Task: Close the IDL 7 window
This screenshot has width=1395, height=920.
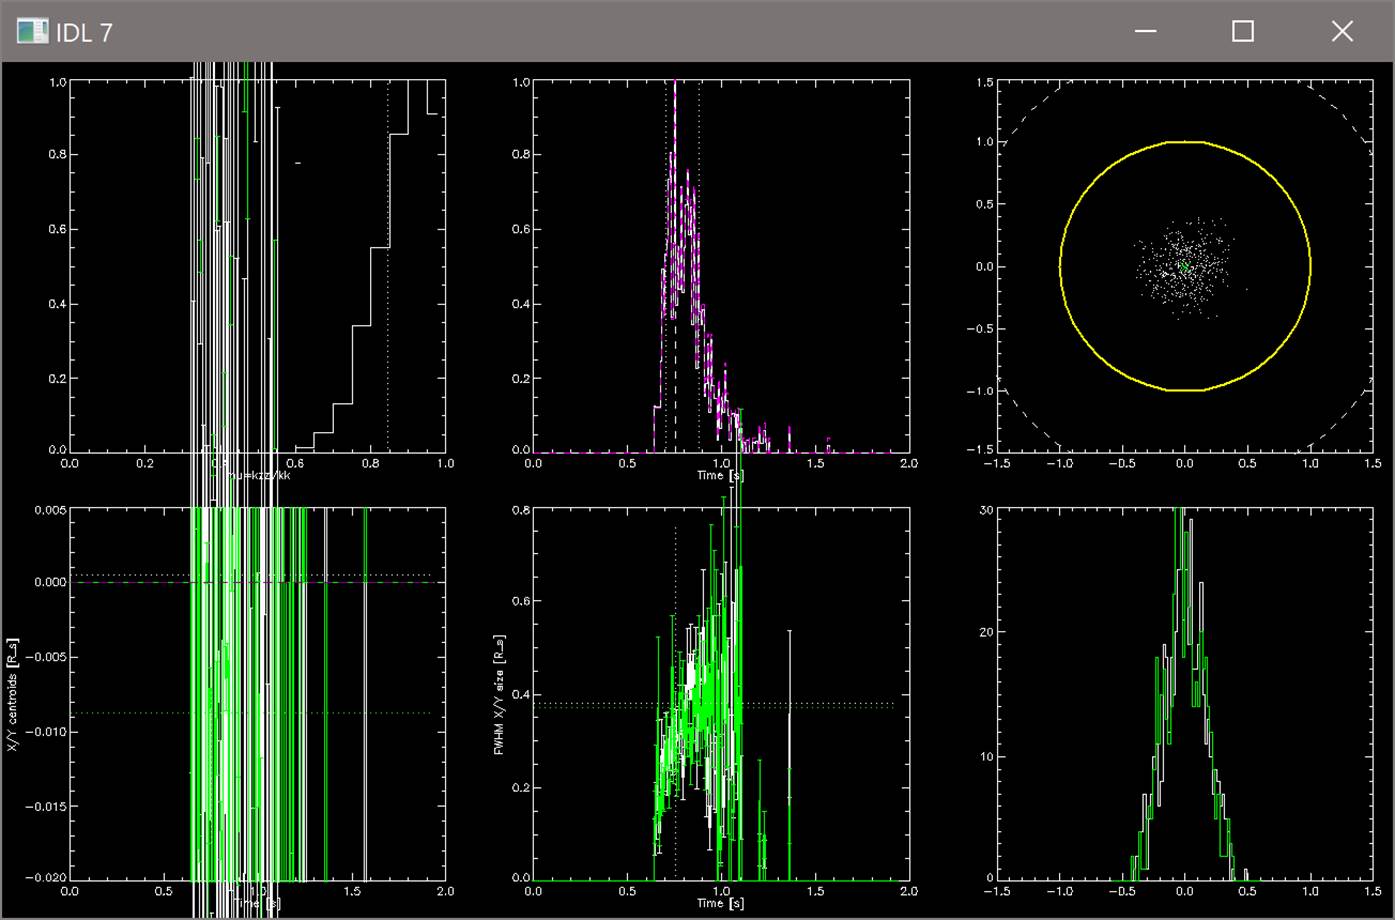Action: (x=1342, y=31)
